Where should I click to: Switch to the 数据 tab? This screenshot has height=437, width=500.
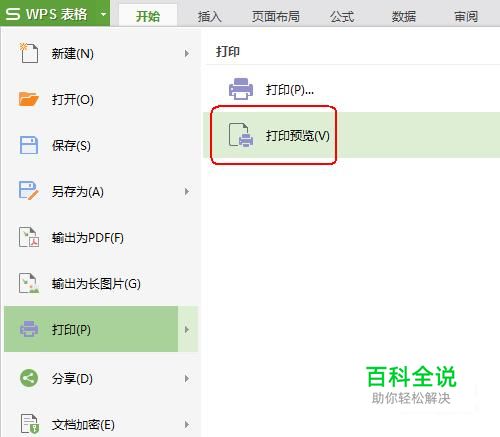tap(404, 16)
